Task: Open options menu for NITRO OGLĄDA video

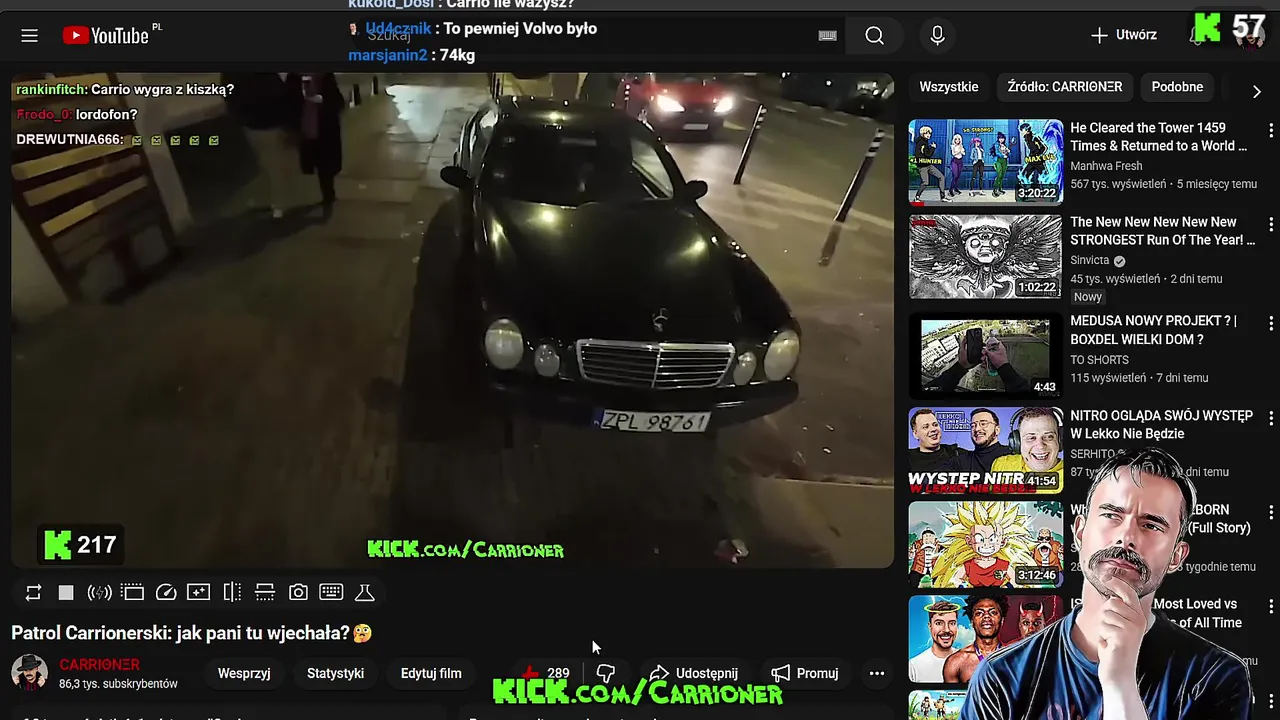Action: click(1271, 418)
